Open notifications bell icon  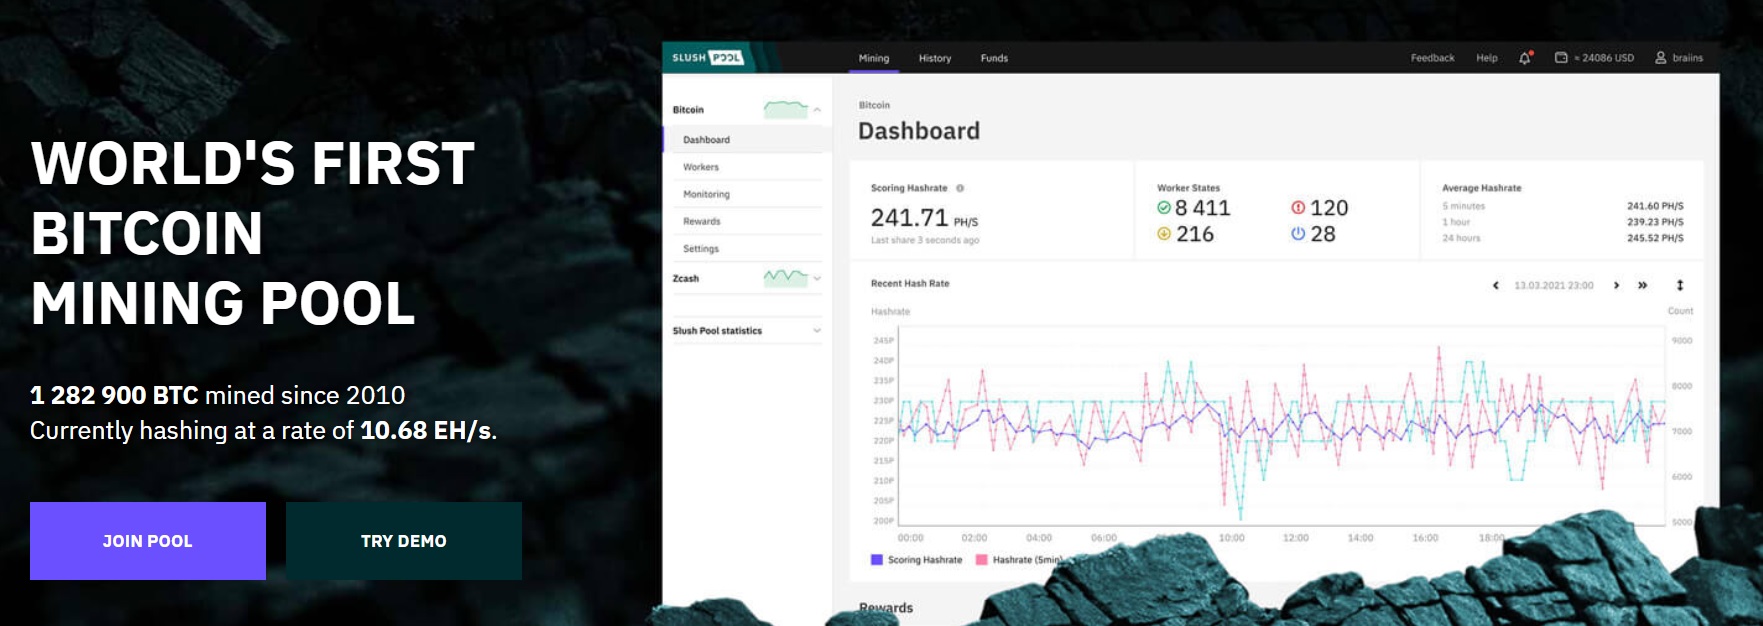click(x=1525, y=58)
